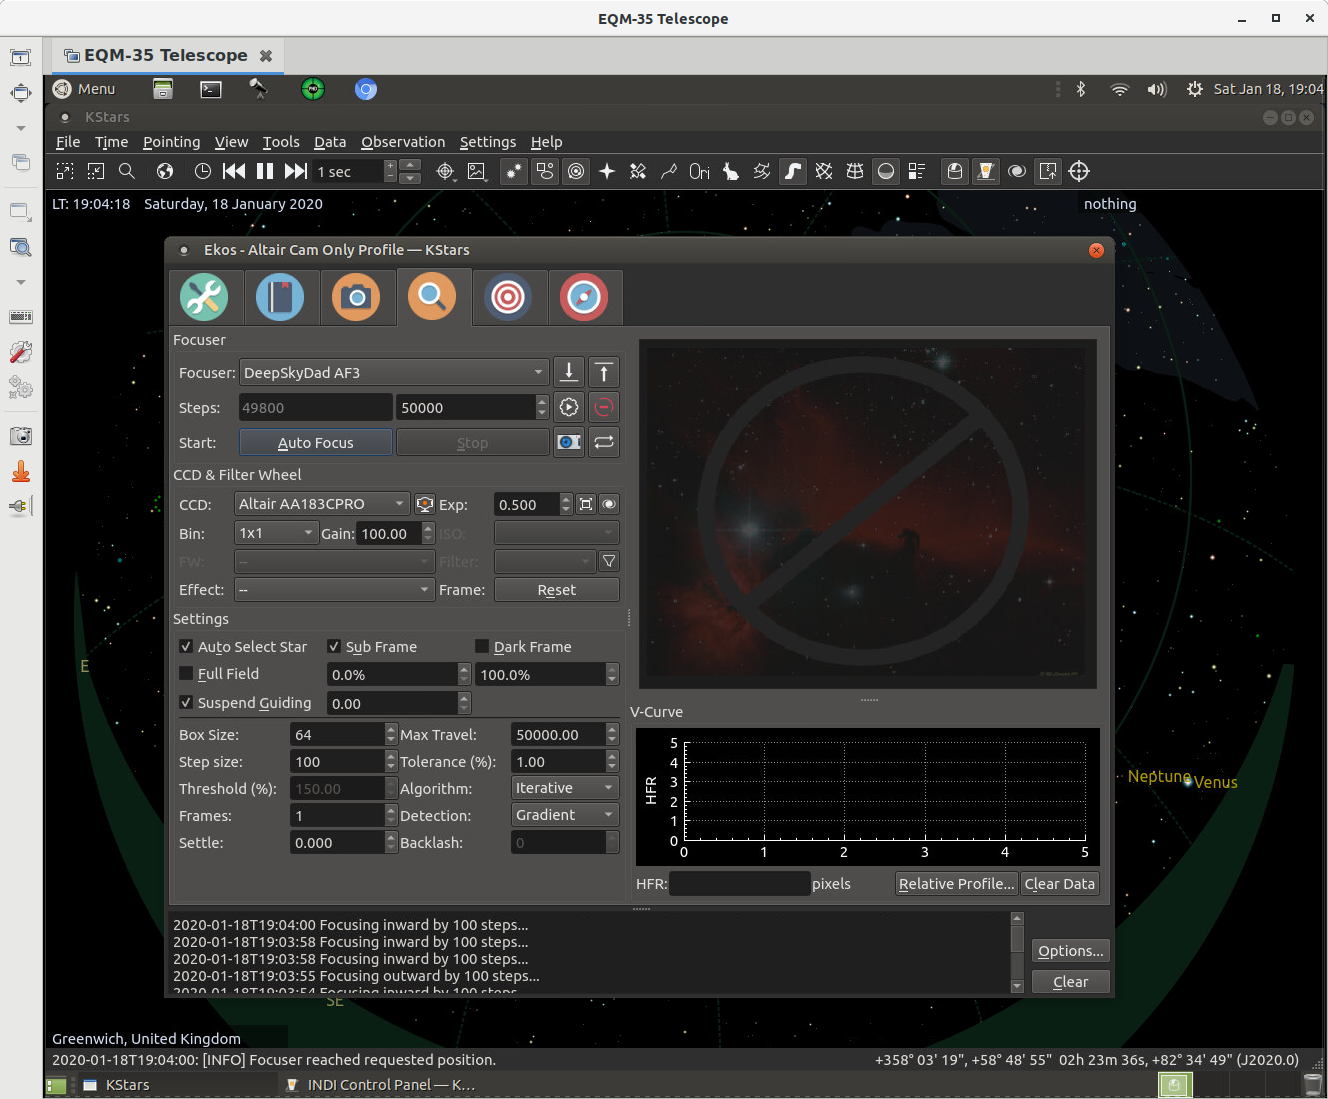Abort motion with the red stop icon
1328x1099 pixels.
point(603,407)
